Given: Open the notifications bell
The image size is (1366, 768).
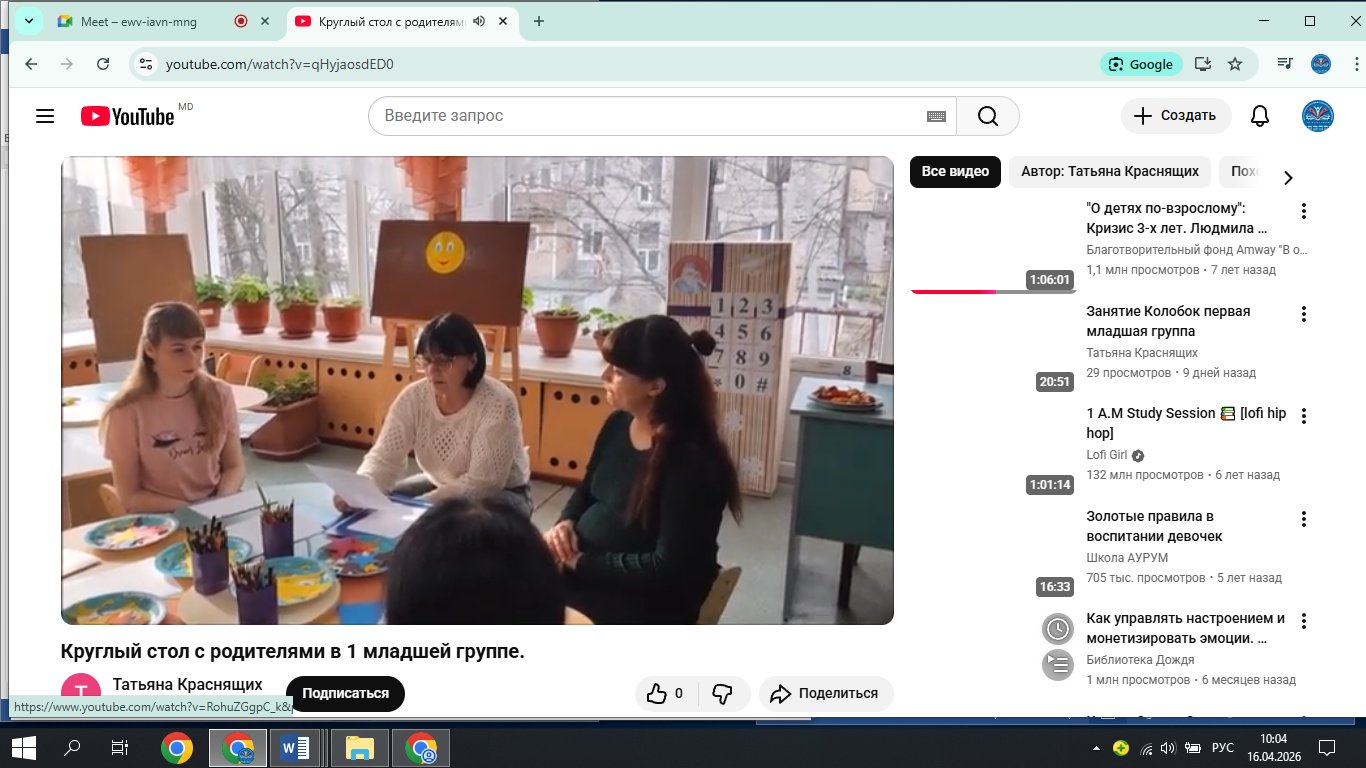Looking at the screenshot, I should pos(1260,116).
